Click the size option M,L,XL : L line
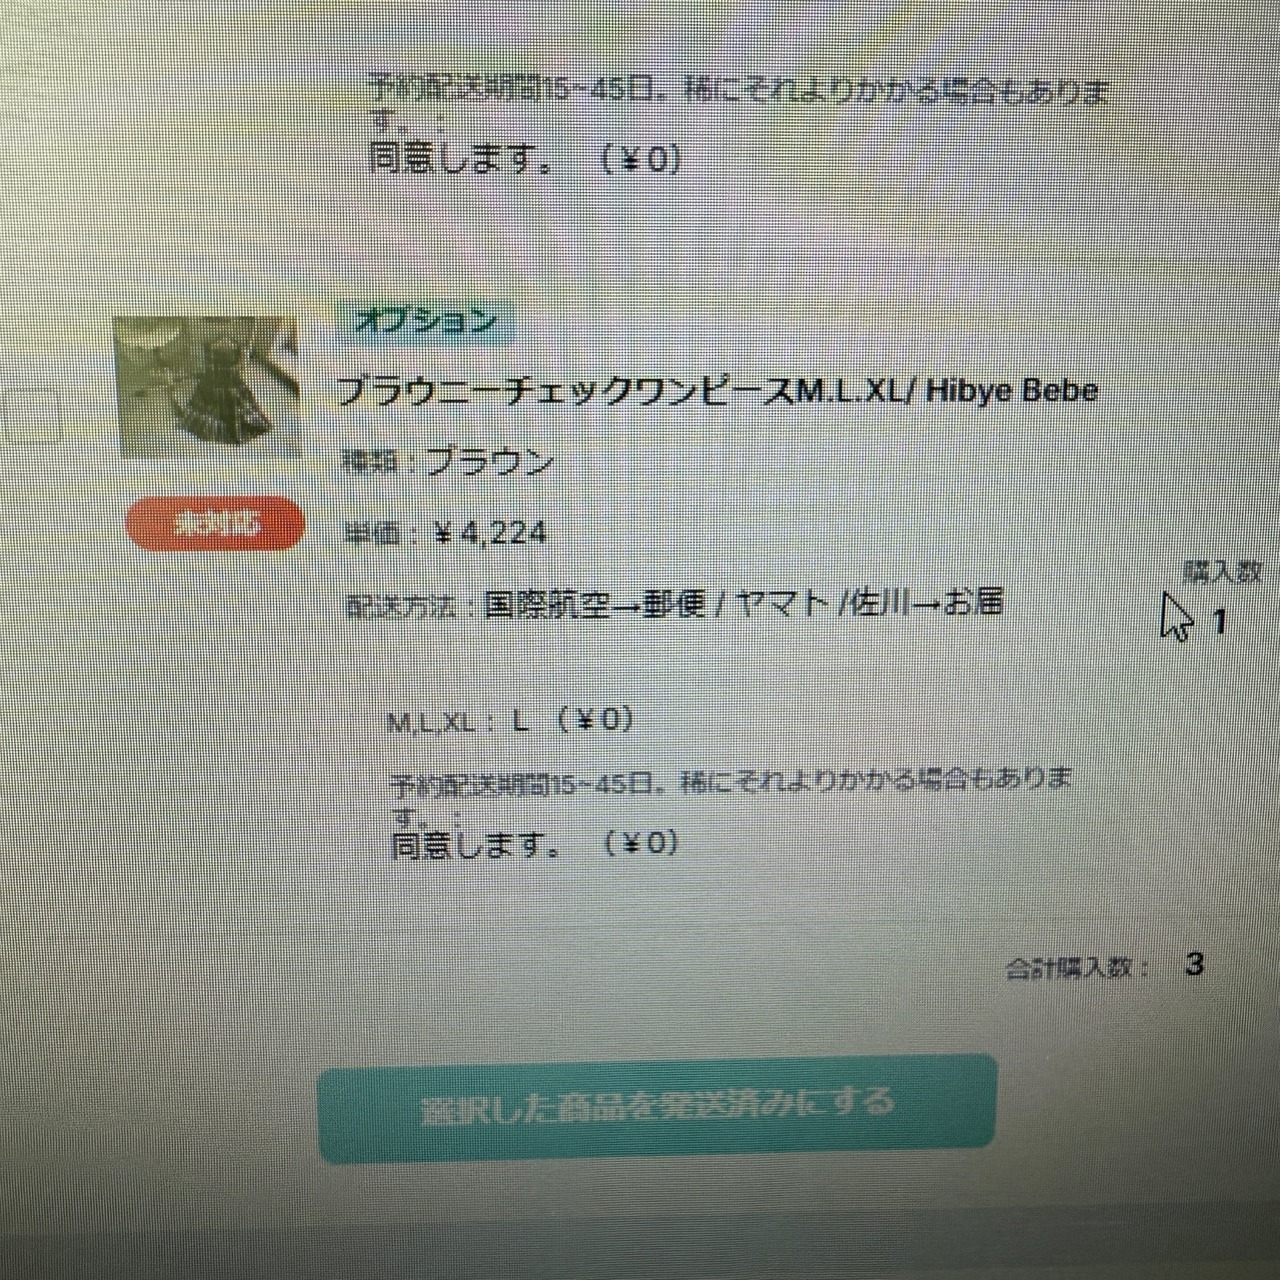The image size is (1280, 1280). tap(510, 721)
